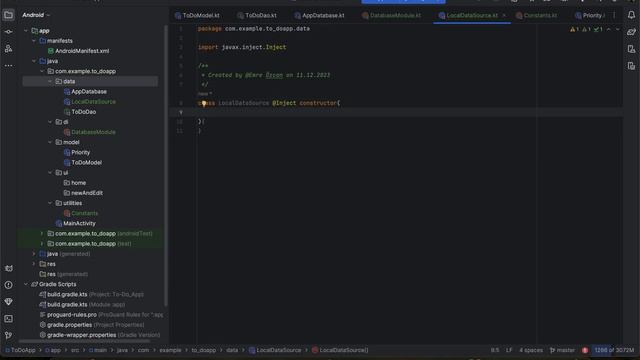Collapse the ui package
Image resolution: width=640 pixels, height=360 pixels.
tap(50, 173)
